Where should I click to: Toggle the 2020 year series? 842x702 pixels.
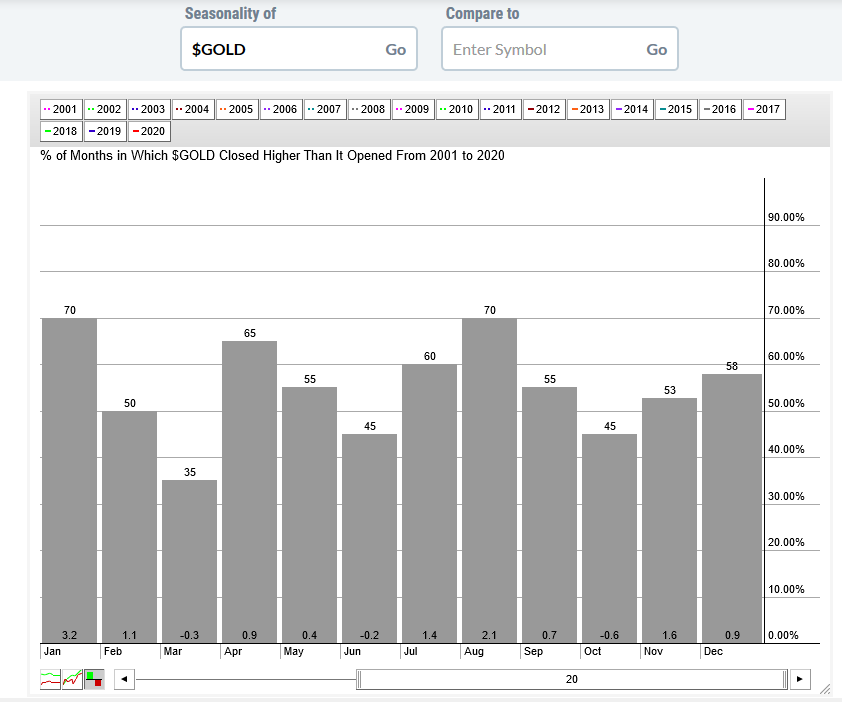point(149,132)
